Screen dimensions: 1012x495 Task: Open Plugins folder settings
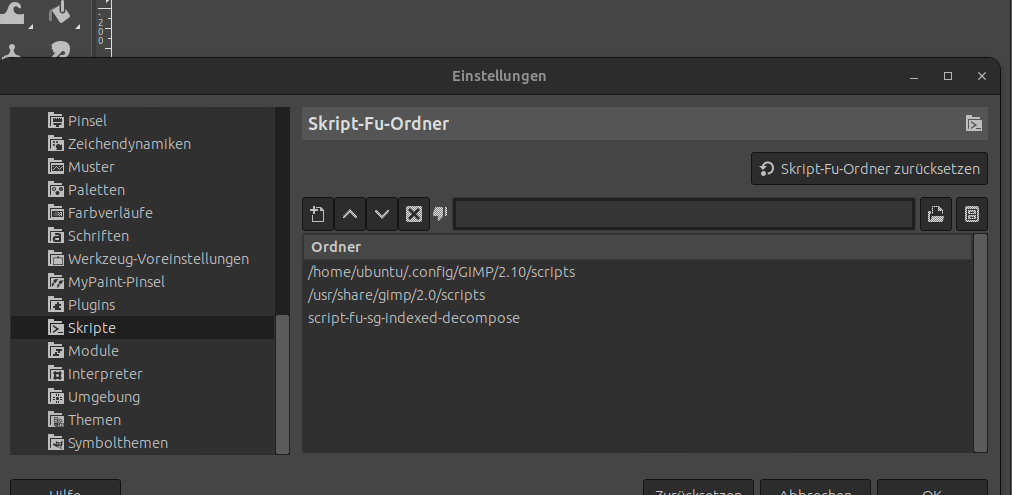pos(91,305)
